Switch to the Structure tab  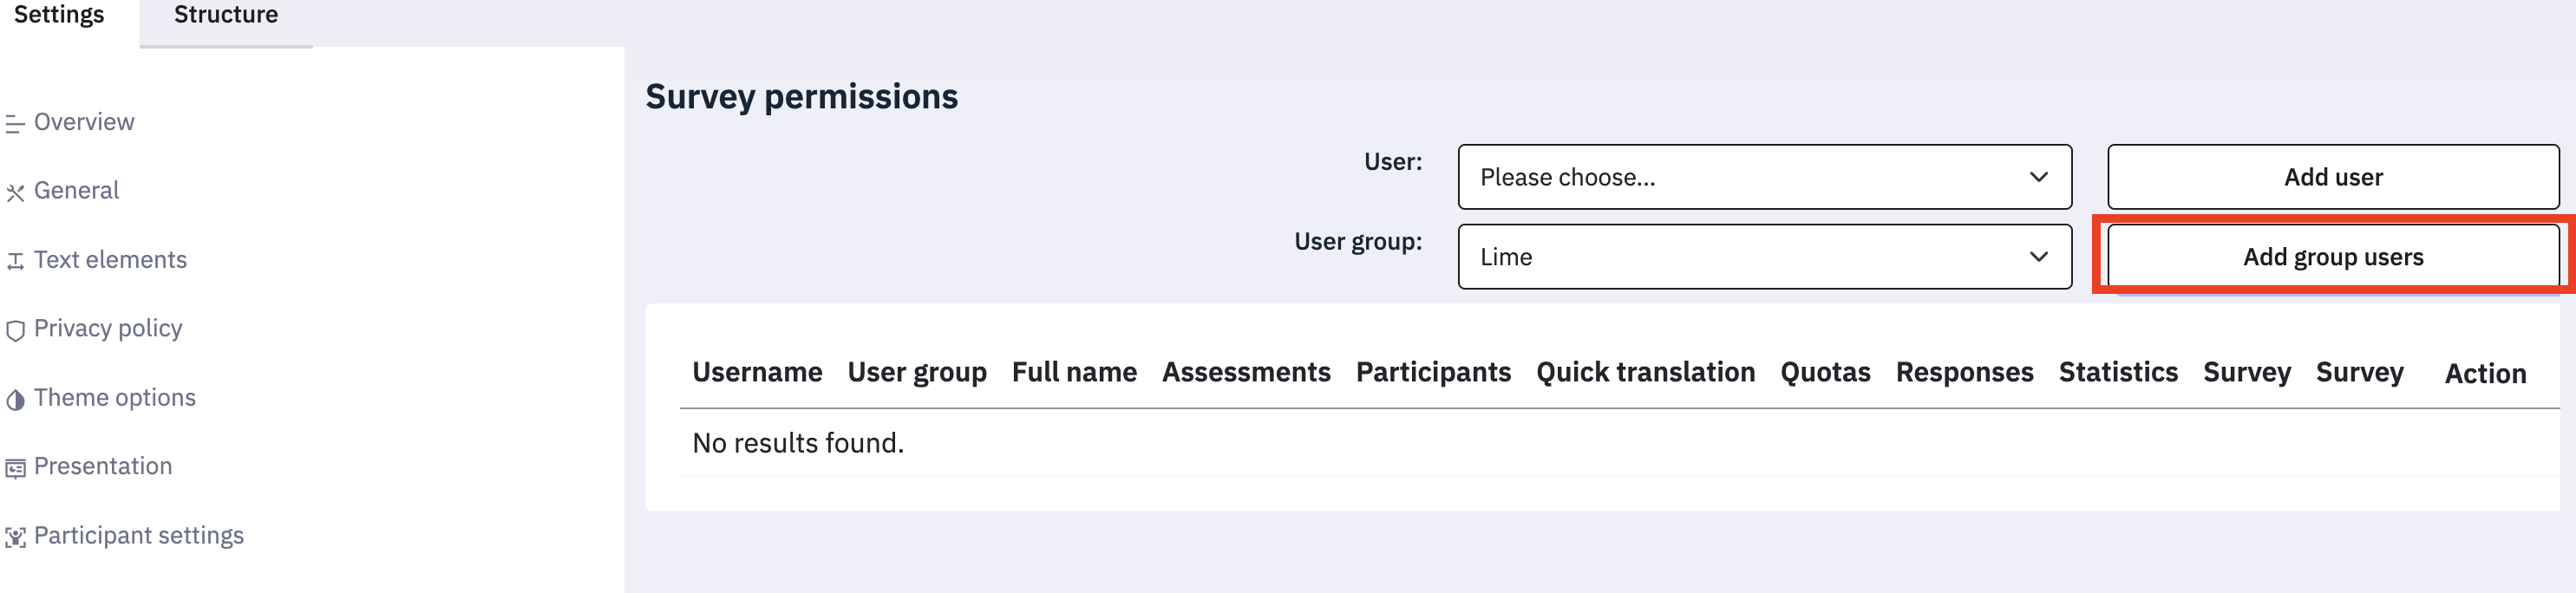[226, 15]
